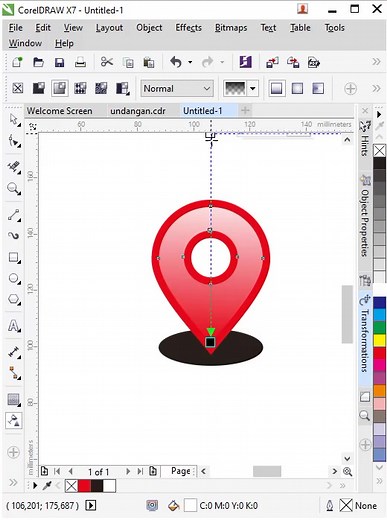Open document palette flyout arrow

(x=35, y=486)
